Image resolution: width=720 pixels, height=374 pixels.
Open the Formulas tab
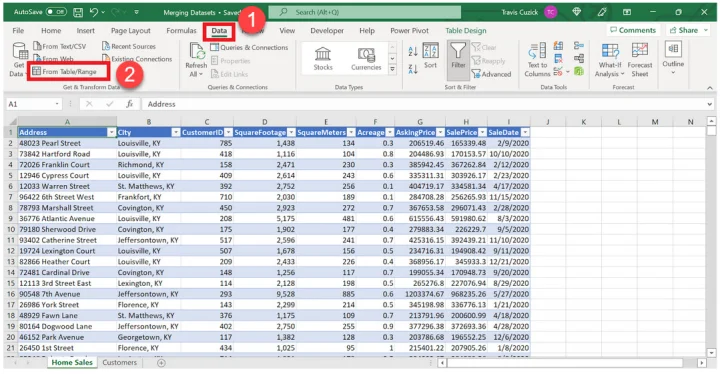[x=181, y=30]
